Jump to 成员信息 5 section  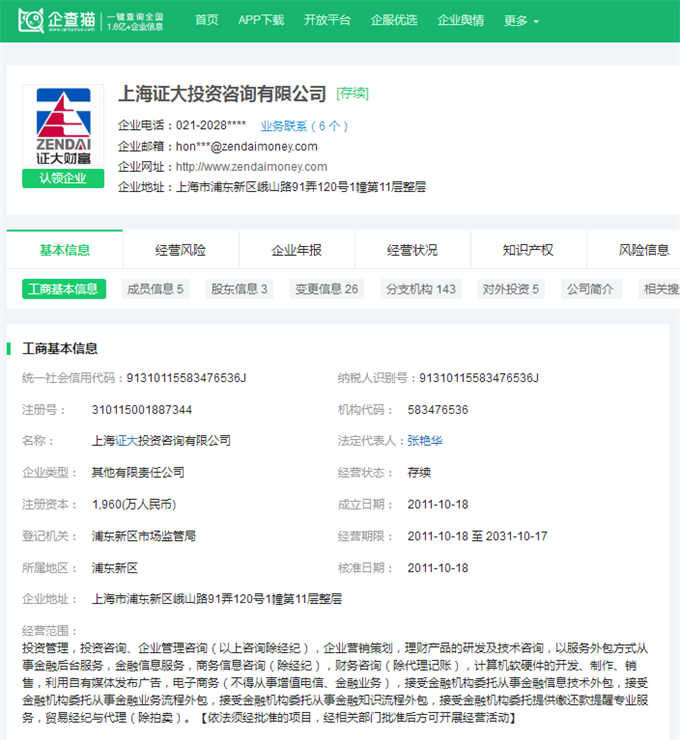(155, 289)
